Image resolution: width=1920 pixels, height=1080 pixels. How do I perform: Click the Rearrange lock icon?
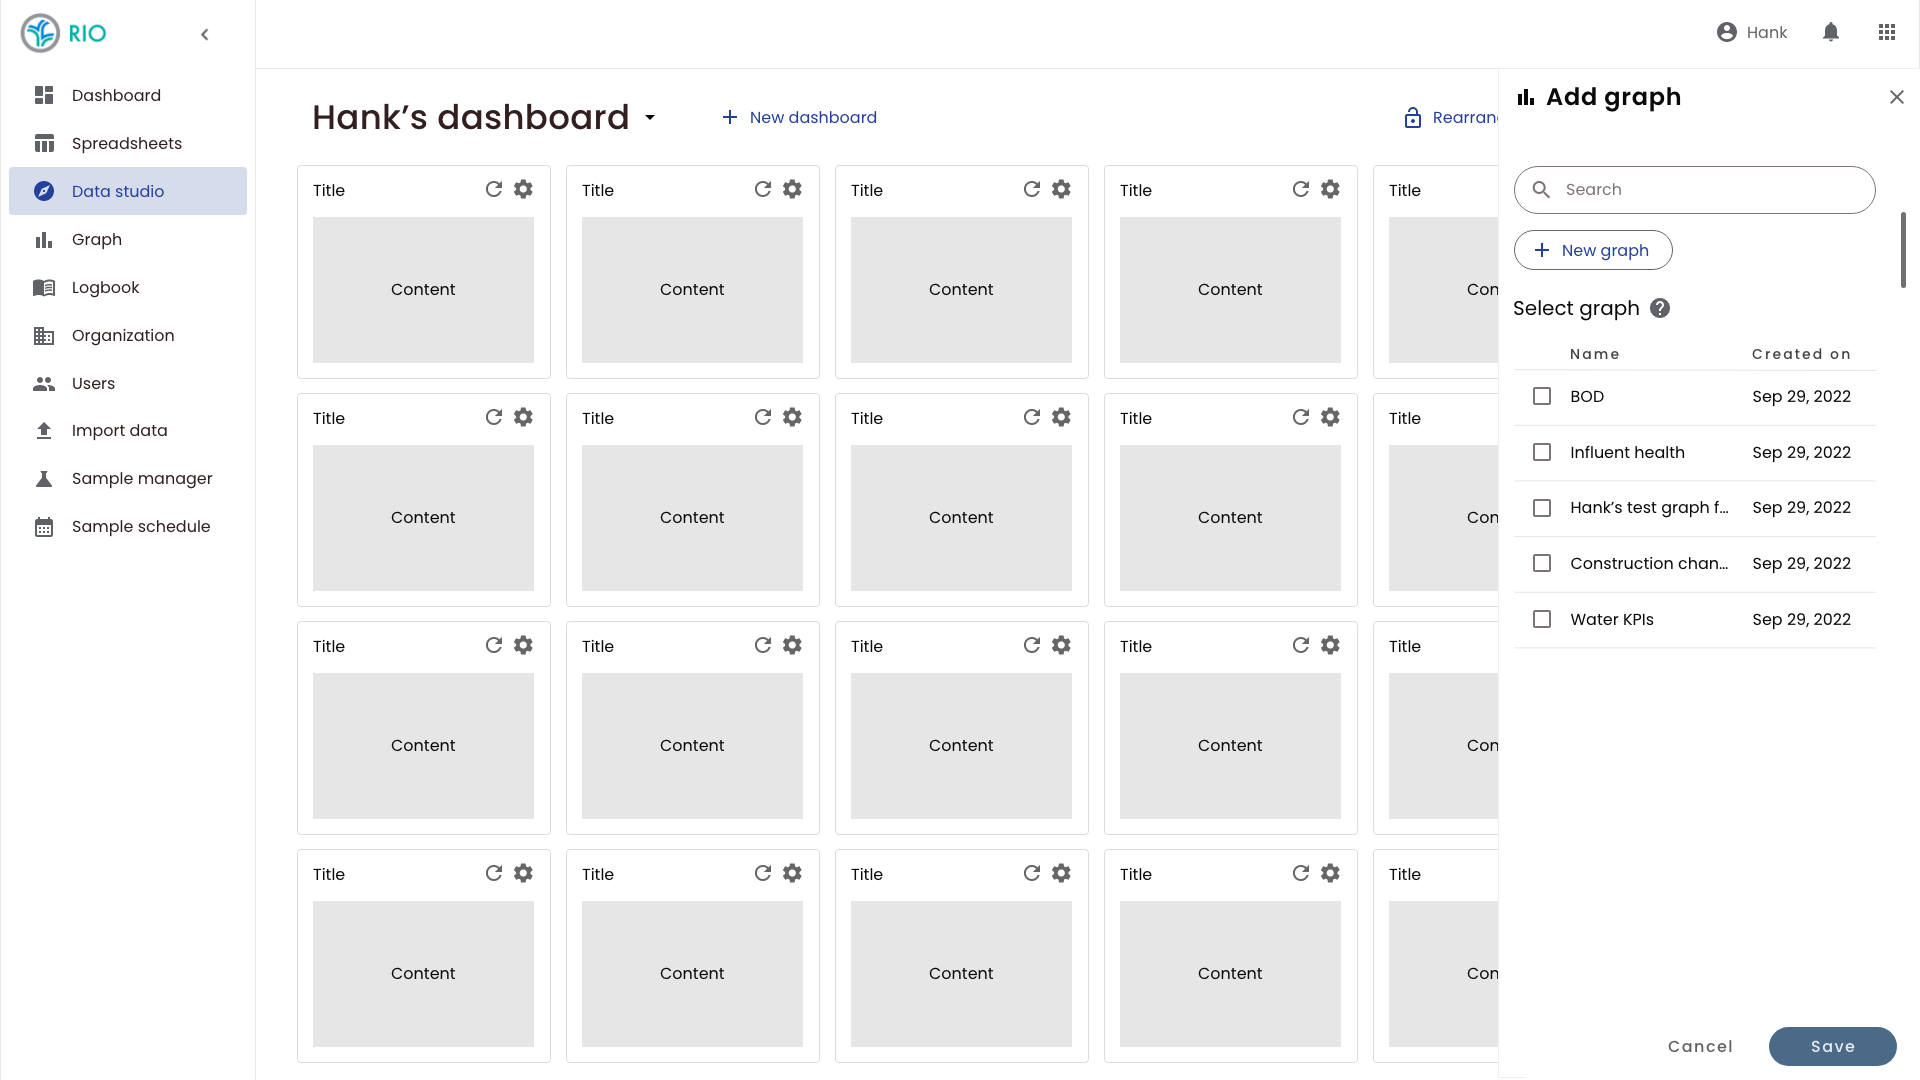point(1413,118)
